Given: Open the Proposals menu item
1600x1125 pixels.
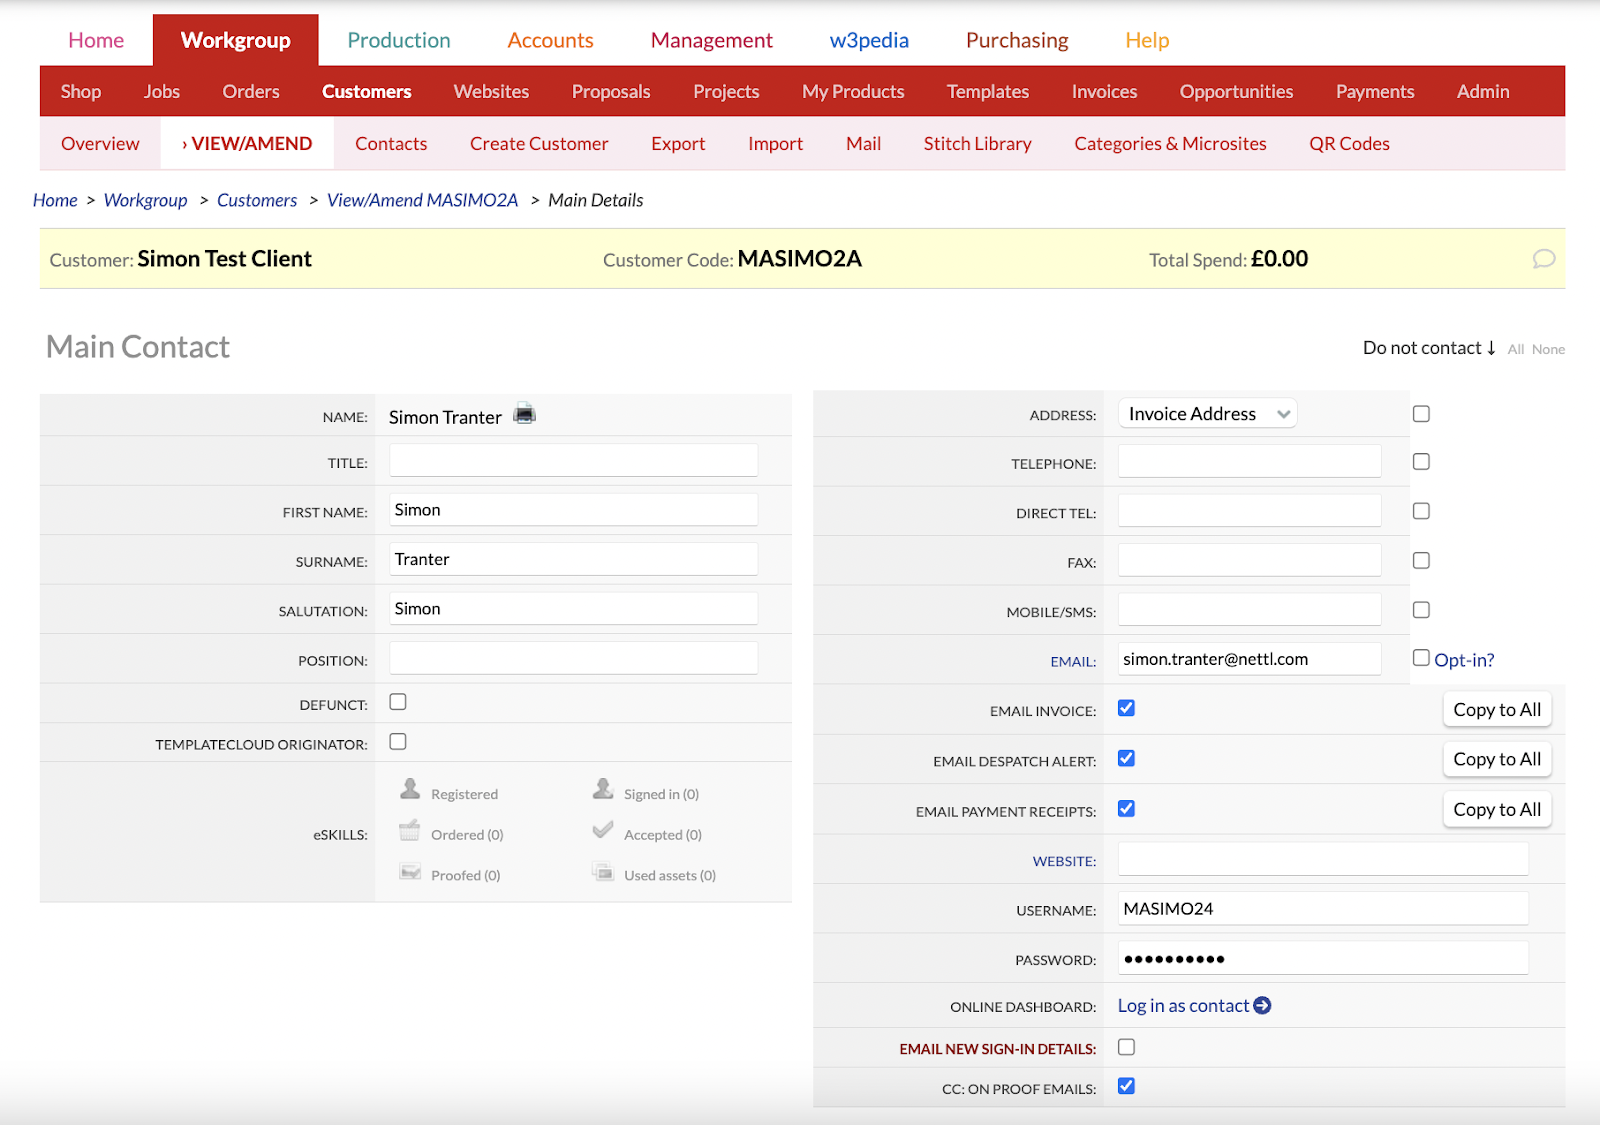Looking at the screenshot, I should click(611, 91).
